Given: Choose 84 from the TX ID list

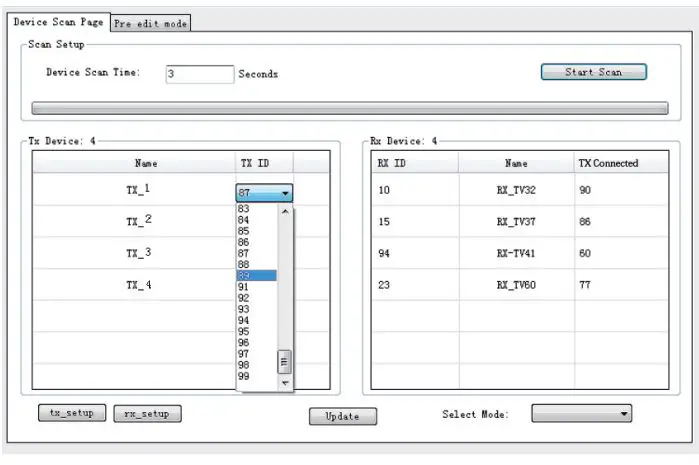Looking at the screenshot, I should (x=256, y=220).
